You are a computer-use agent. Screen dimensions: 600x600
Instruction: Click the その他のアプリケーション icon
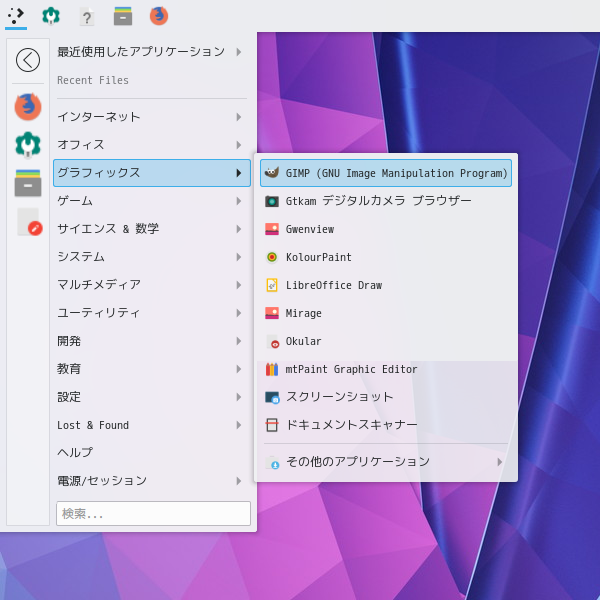[x=273, y=463]
